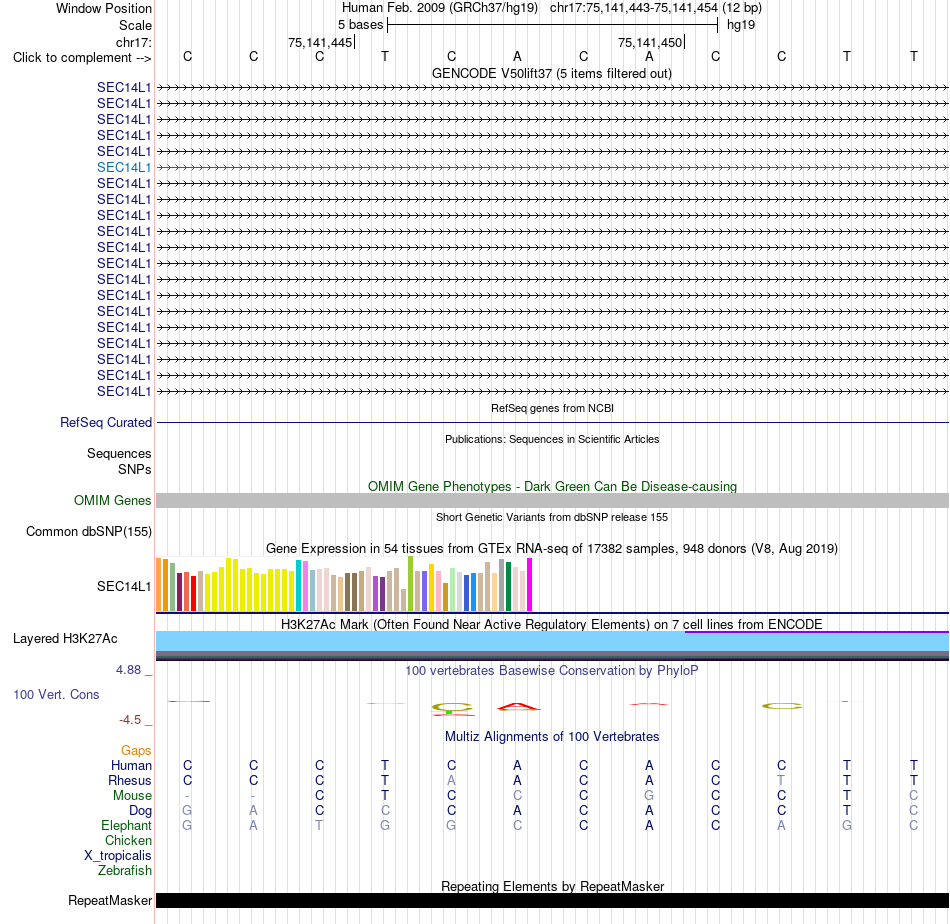Click the chr17: ruler label
The height and width of the screenshot is (924, 950).
(133, 42)
